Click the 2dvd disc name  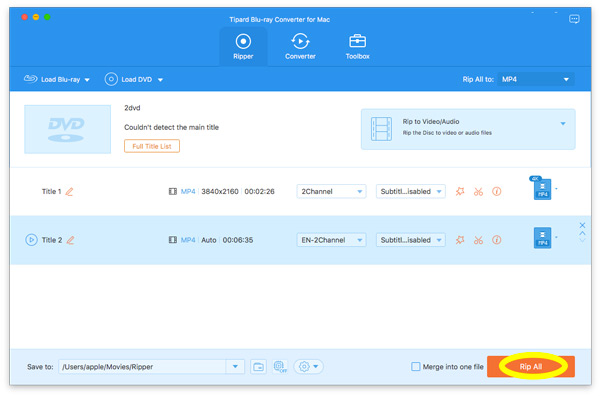point(132,108)
